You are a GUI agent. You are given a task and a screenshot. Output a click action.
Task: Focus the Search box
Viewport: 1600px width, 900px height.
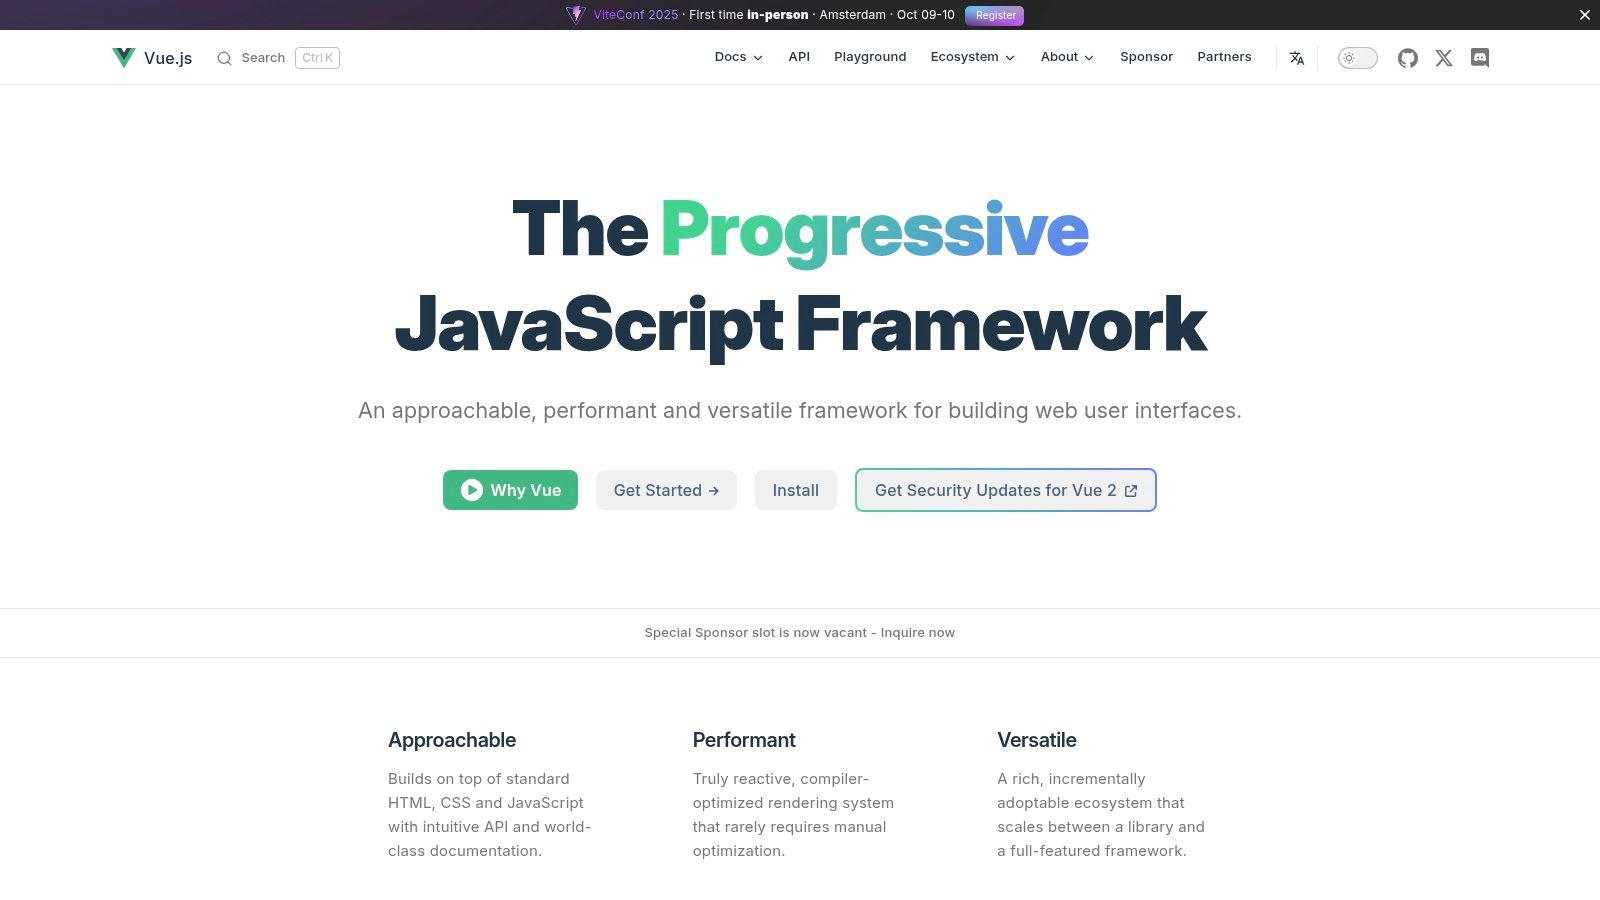pyautogui.click(x=278, y=58)
